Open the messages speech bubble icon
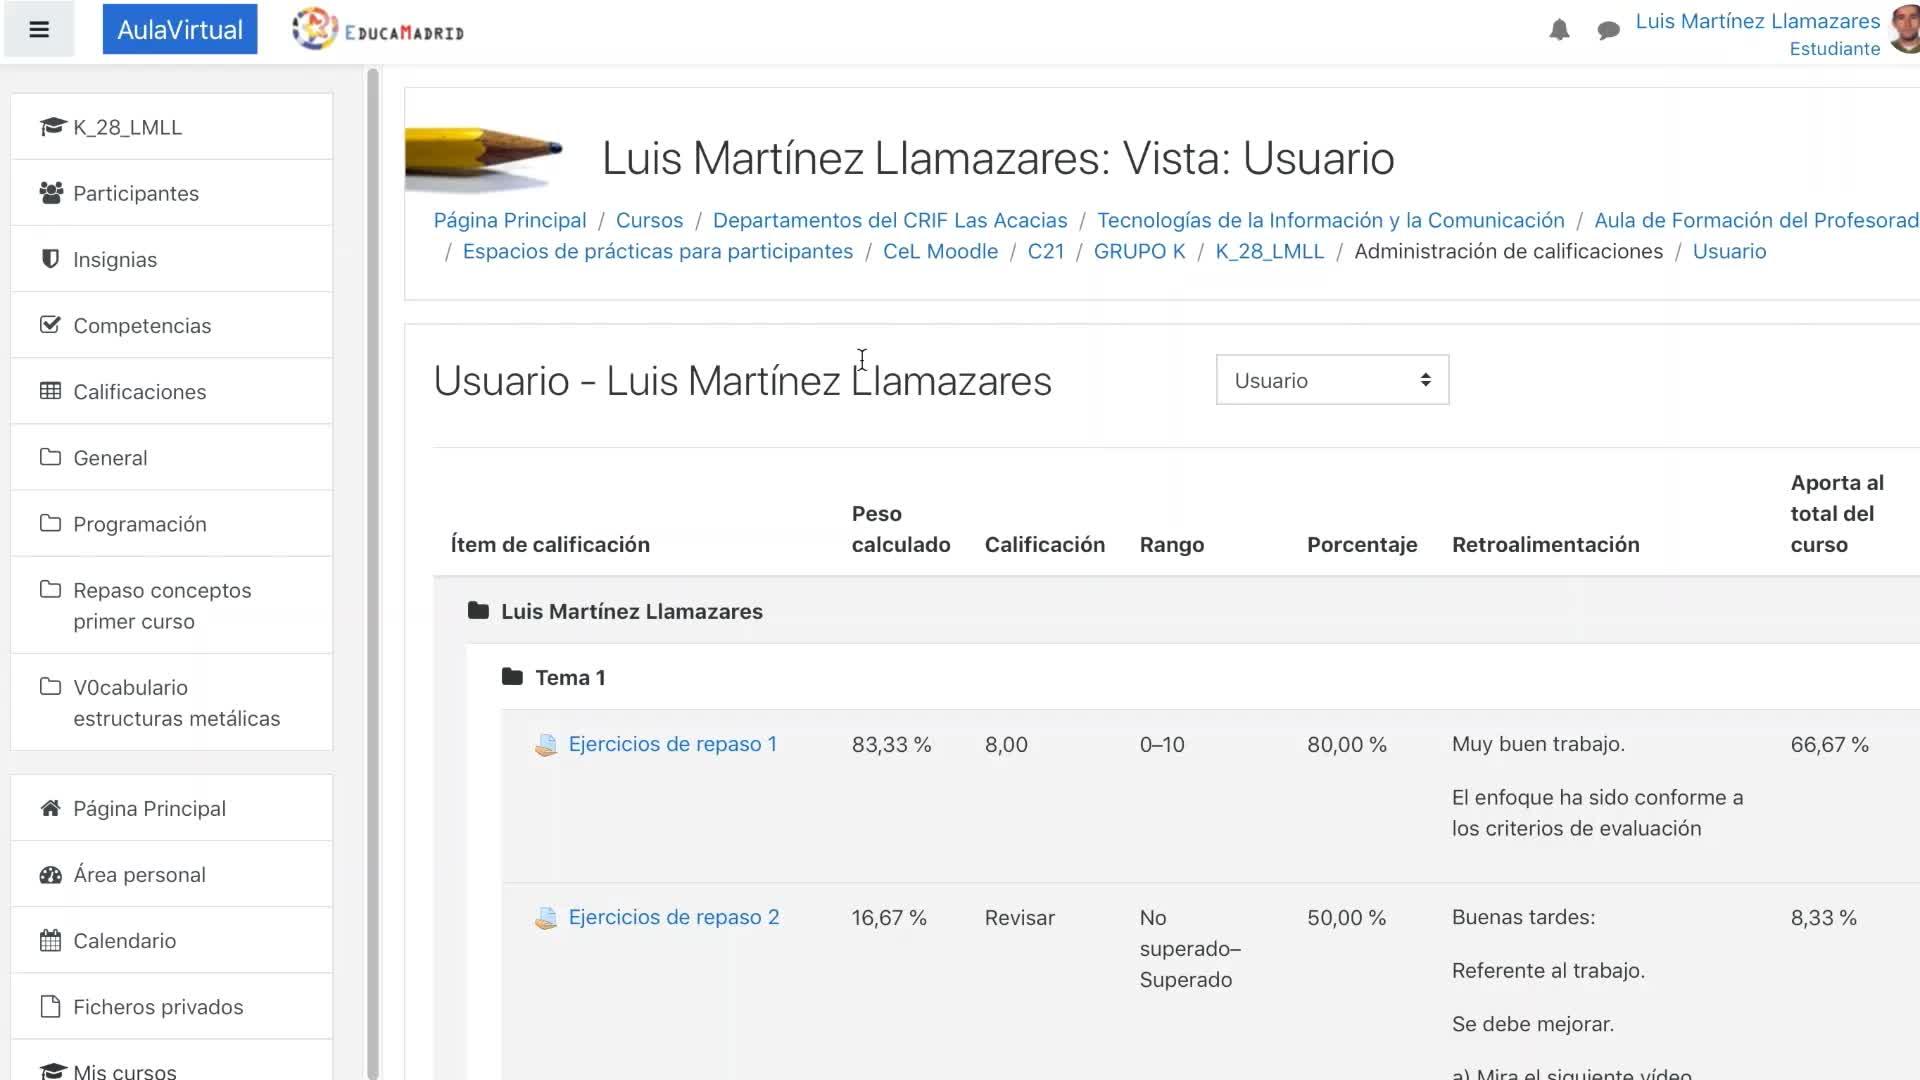 pos(1608,31)
